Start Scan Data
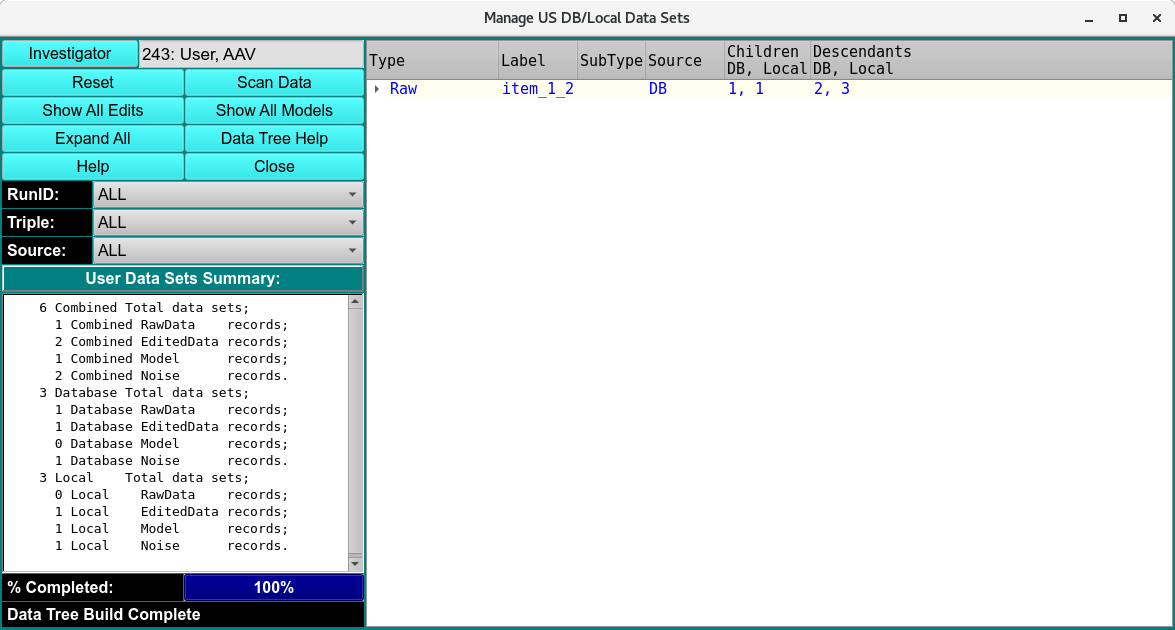The height and width of the screenshot is (630, 1175). pyautogui.click(x=273, y=82)
